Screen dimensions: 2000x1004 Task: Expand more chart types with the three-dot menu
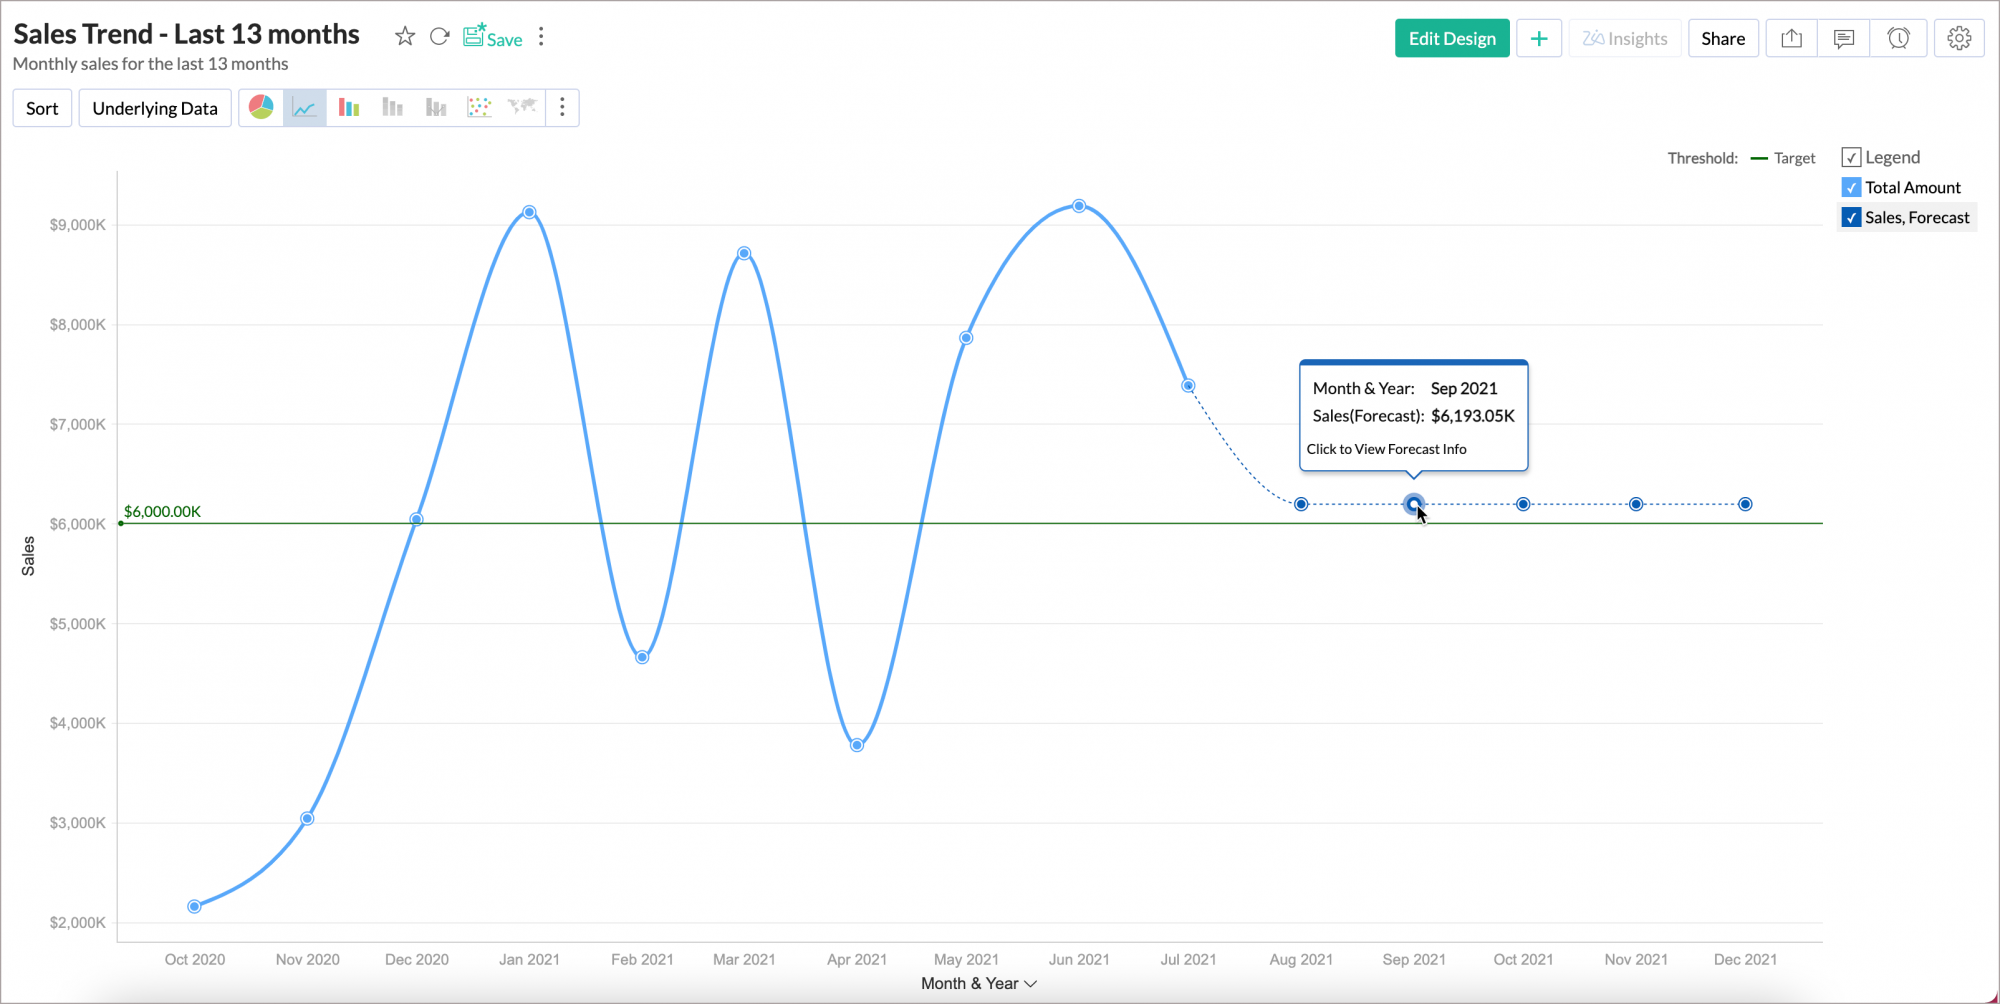point(563,107)
